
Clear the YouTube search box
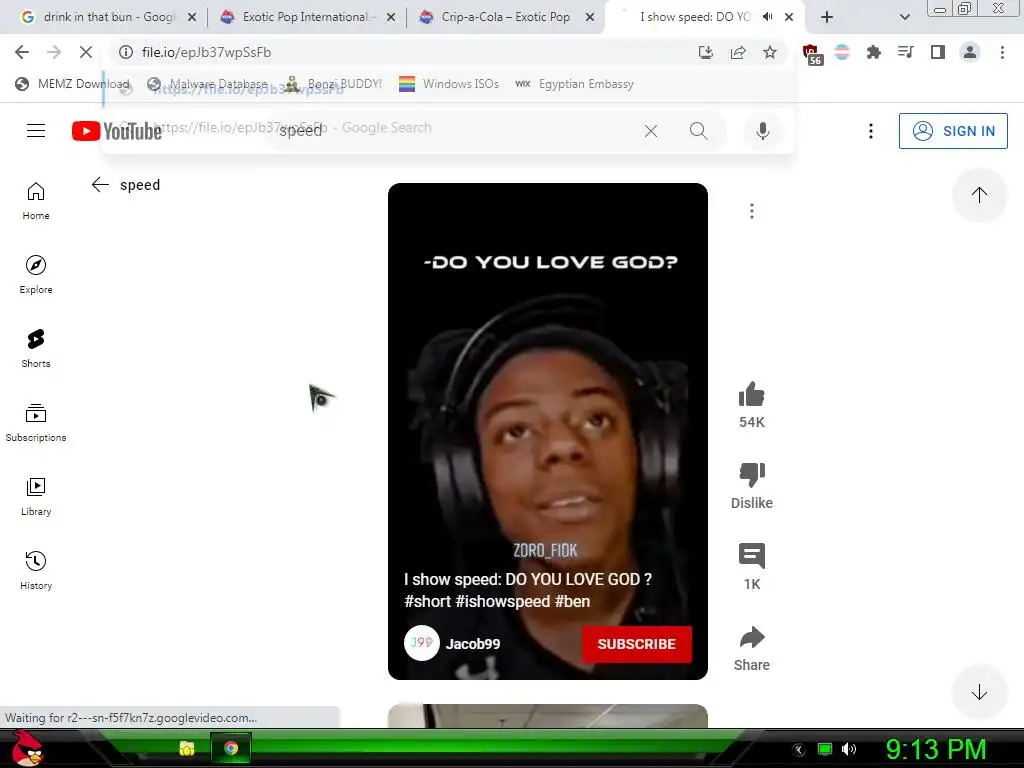click(x=650, y=131)
